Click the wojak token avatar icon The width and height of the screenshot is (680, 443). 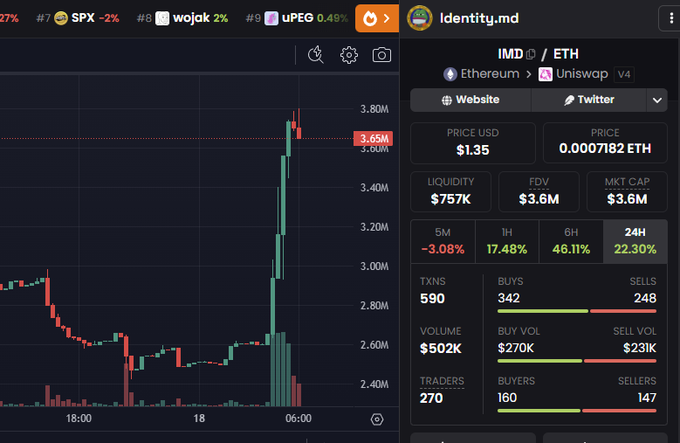162,18
